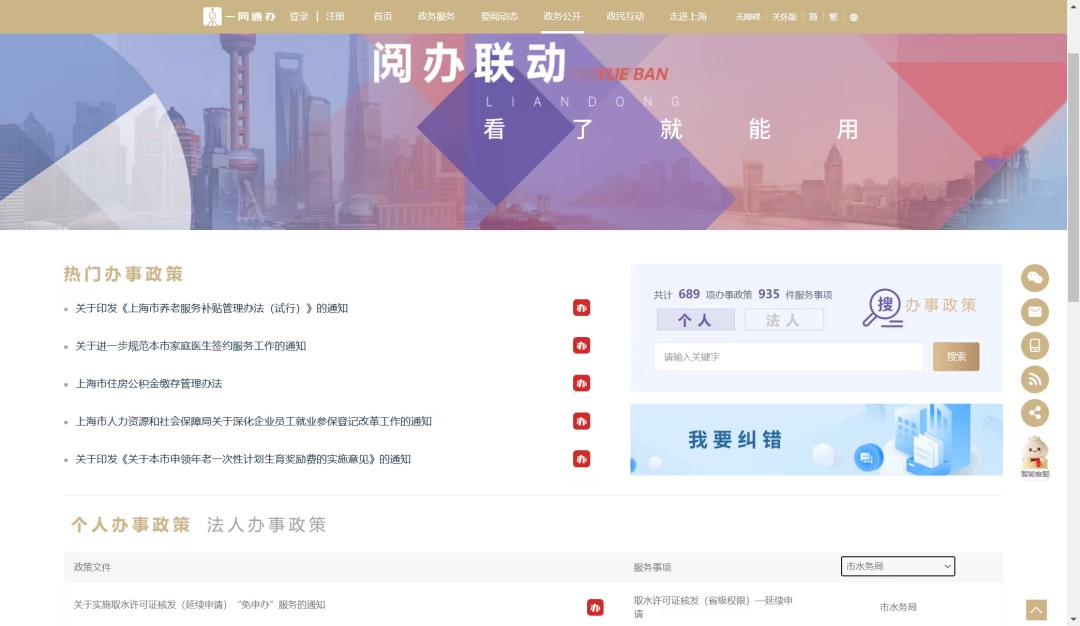This screenshot has width=1080, height=626.
Task: Open the 登录 login link
Action: click(299, 17)
